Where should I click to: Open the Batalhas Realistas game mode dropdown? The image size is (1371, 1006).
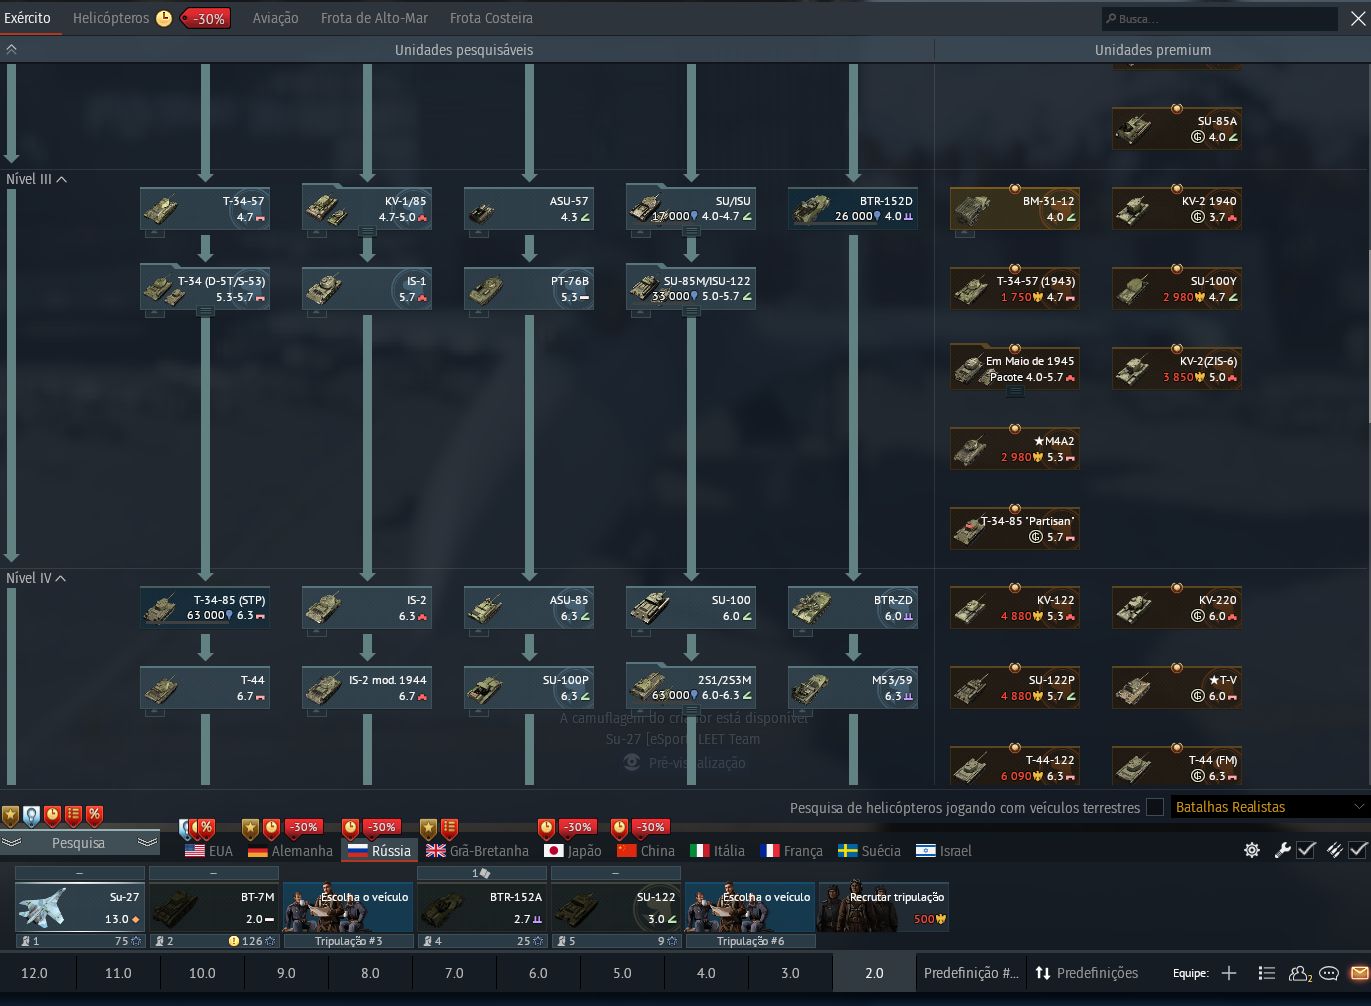pos(1269,807)
